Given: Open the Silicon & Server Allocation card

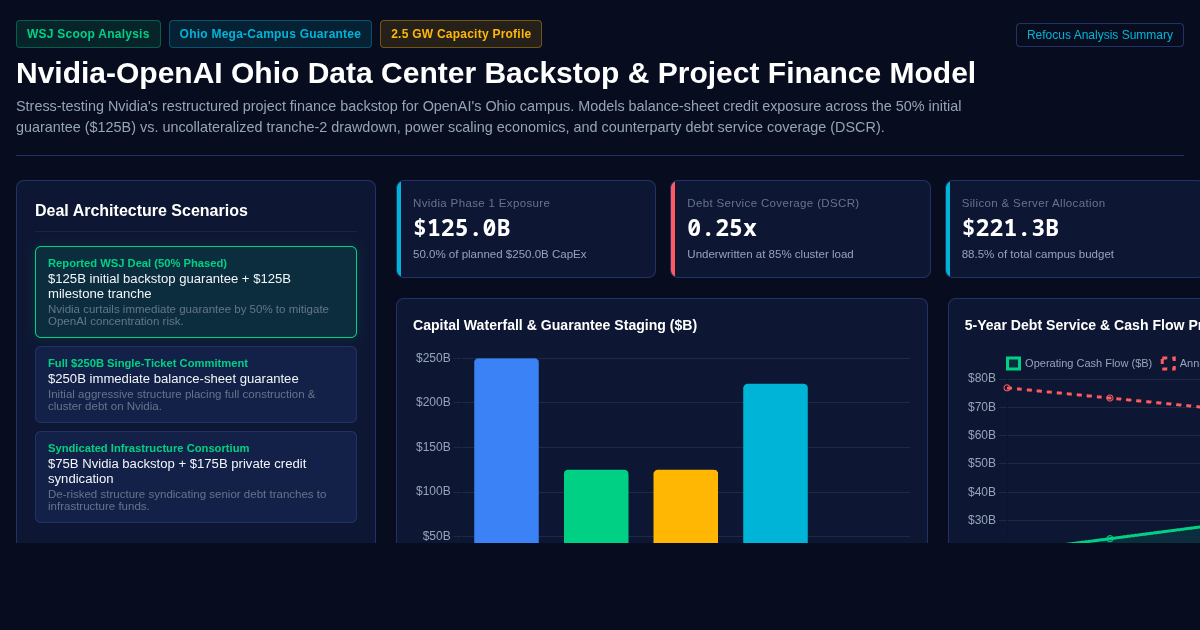Looking at the screenshot, I should (1073, 229).
